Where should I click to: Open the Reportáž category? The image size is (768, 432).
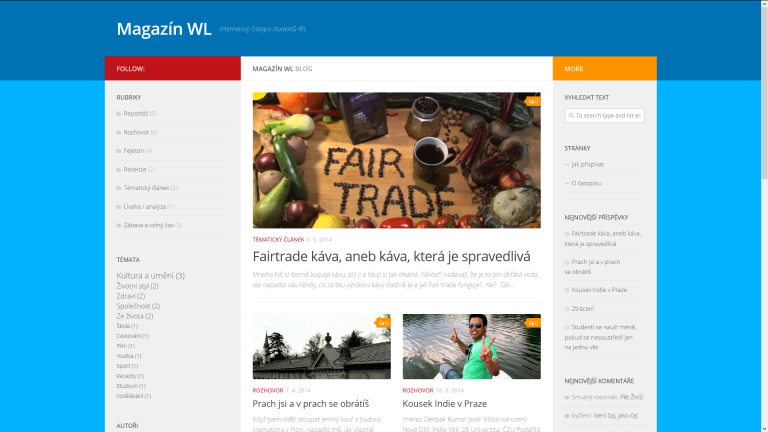pyautogui.click(x=136, y=114)
